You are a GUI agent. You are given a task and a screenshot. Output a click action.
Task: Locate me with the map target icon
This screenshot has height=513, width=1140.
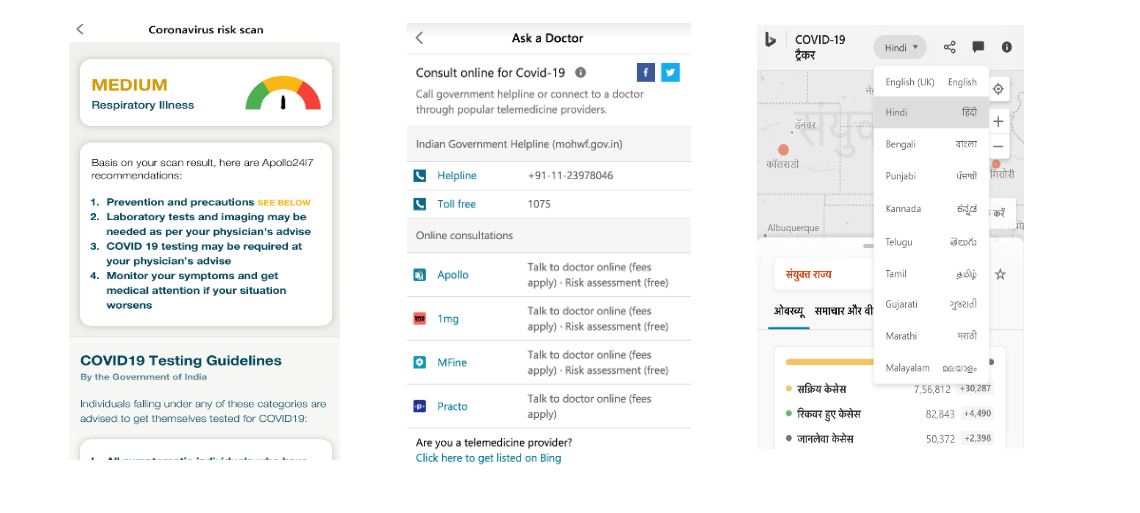[x=999, y=89]
